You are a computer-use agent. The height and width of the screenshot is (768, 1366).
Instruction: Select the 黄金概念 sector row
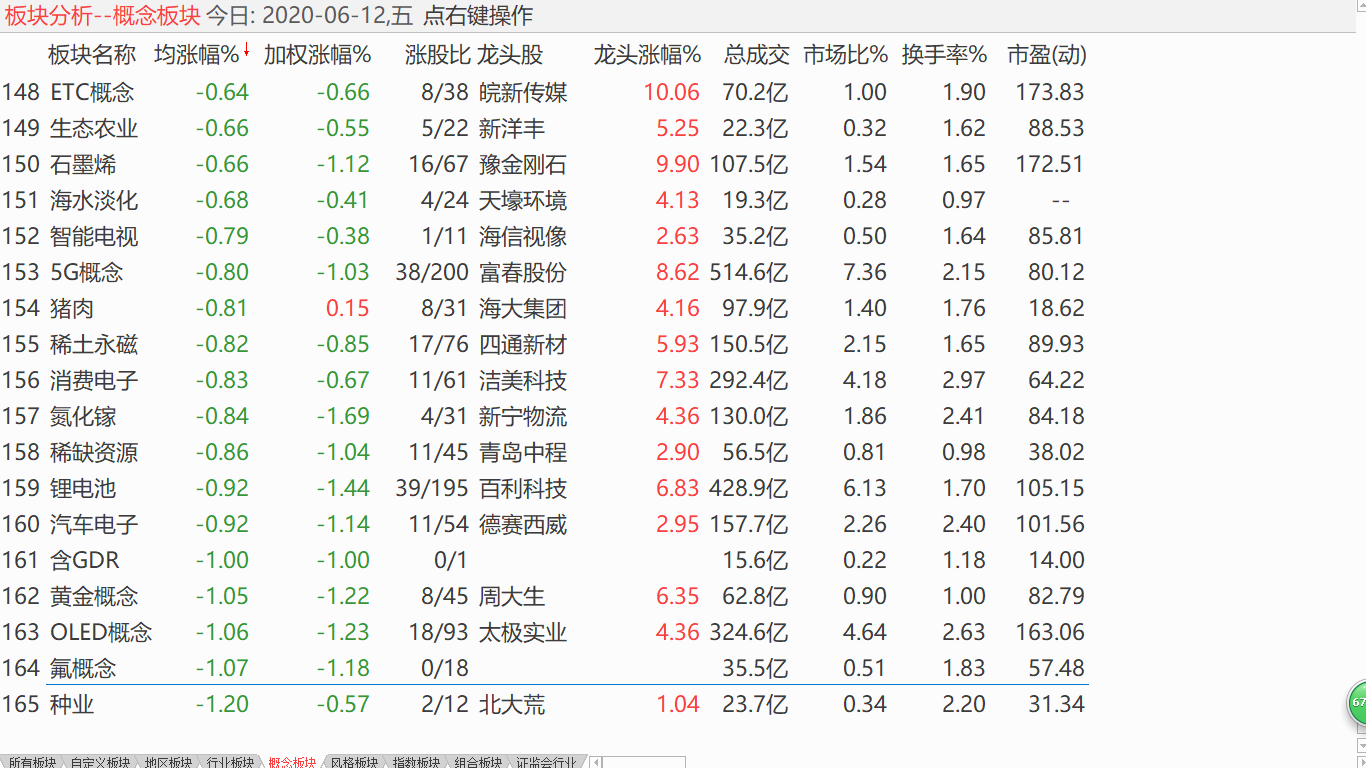(x=544, y=596)
